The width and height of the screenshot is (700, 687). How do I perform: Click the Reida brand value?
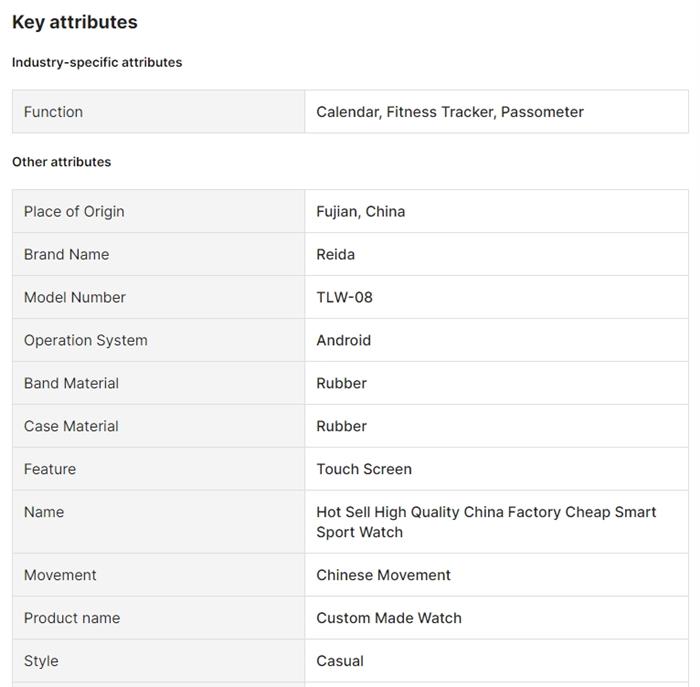(336, 254)
